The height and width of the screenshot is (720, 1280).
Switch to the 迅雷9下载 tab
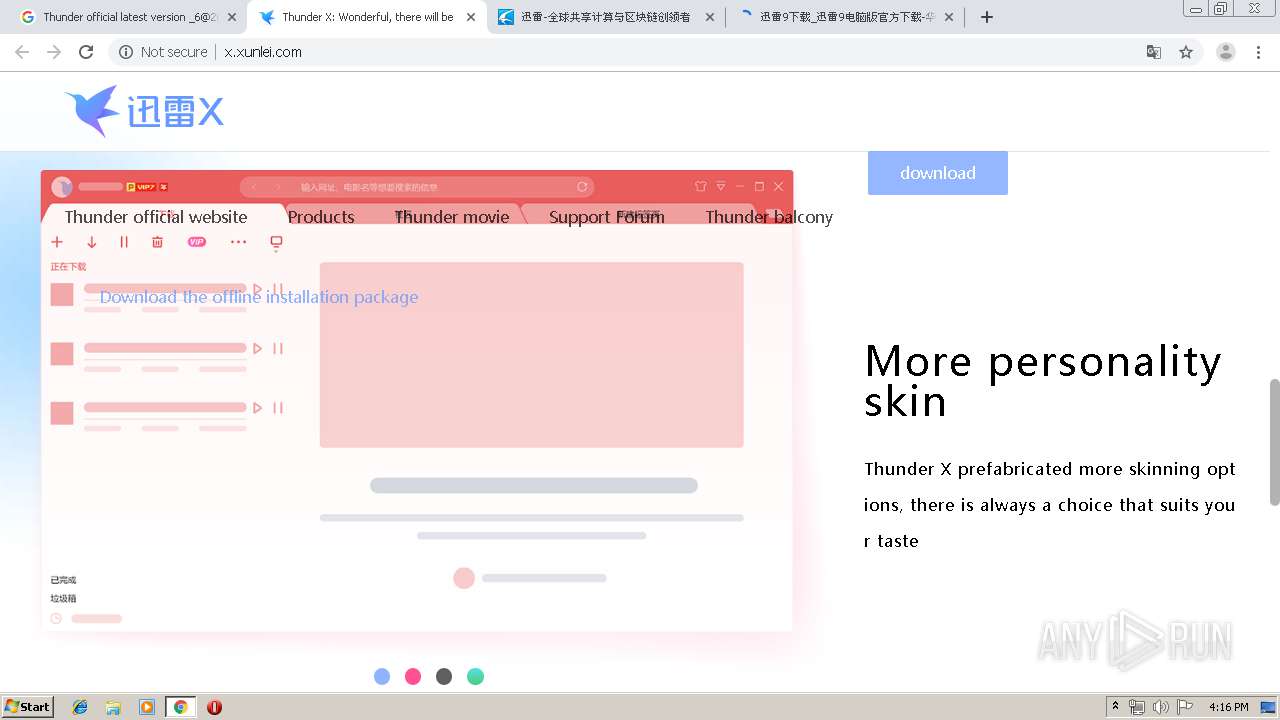pos(845,17)
